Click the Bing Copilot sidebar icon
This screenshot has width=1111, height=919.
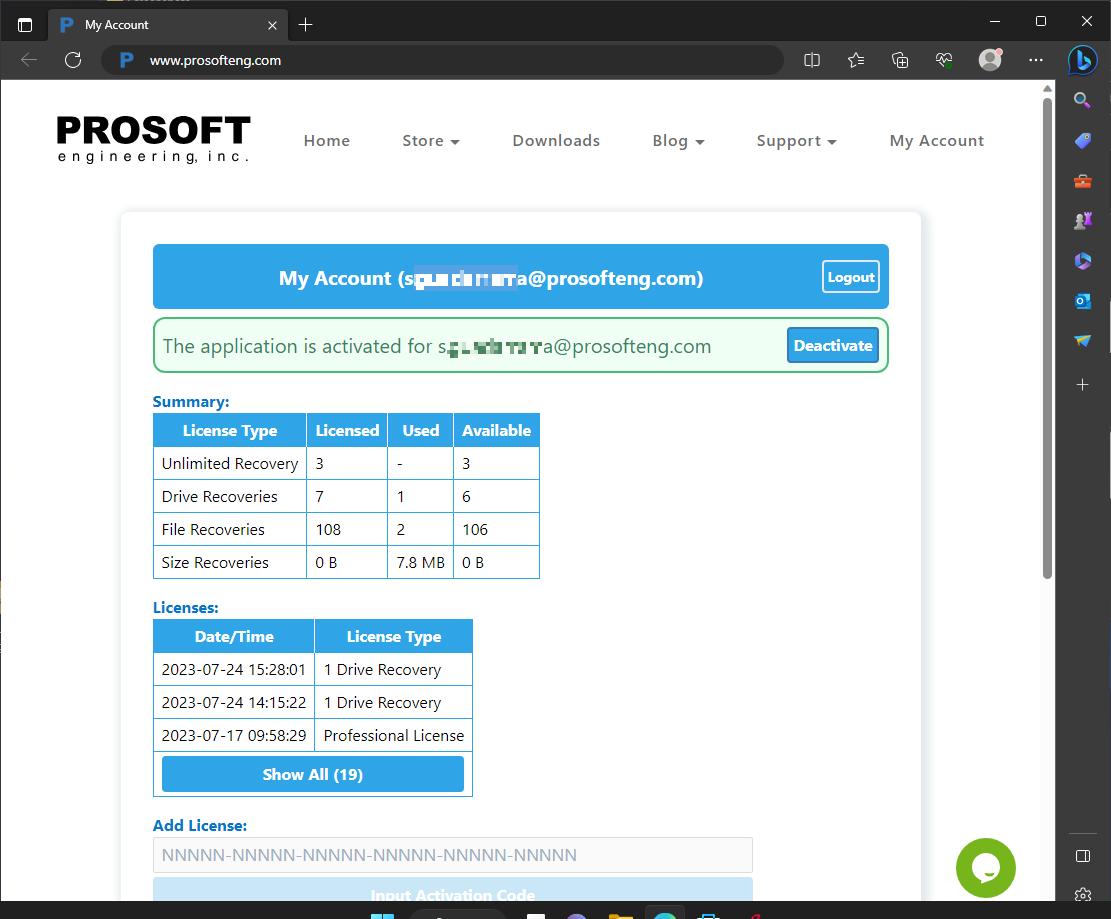click(1082, 60)
